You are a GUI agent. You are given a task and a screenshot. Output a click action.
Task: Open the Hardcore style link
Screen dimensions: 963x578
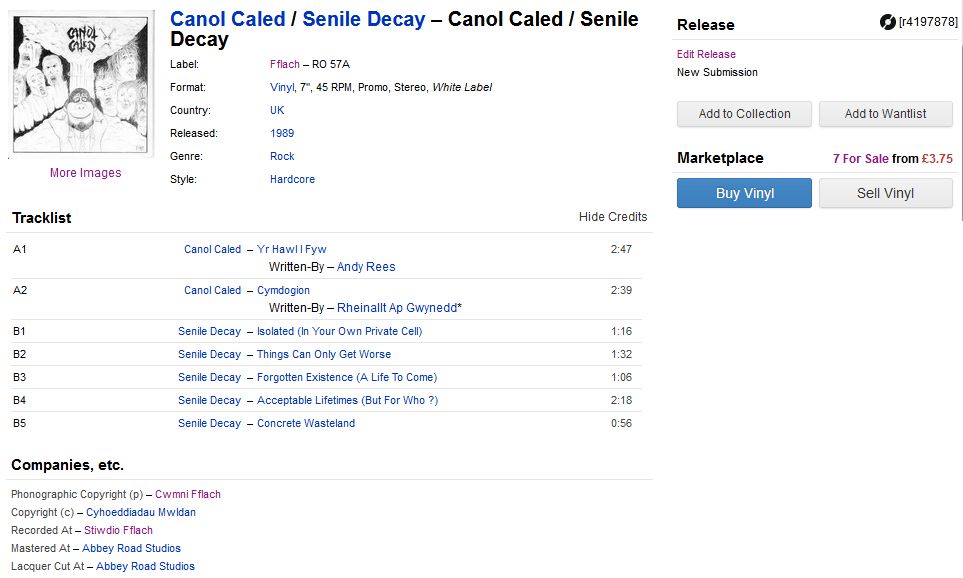click(292, 179)
